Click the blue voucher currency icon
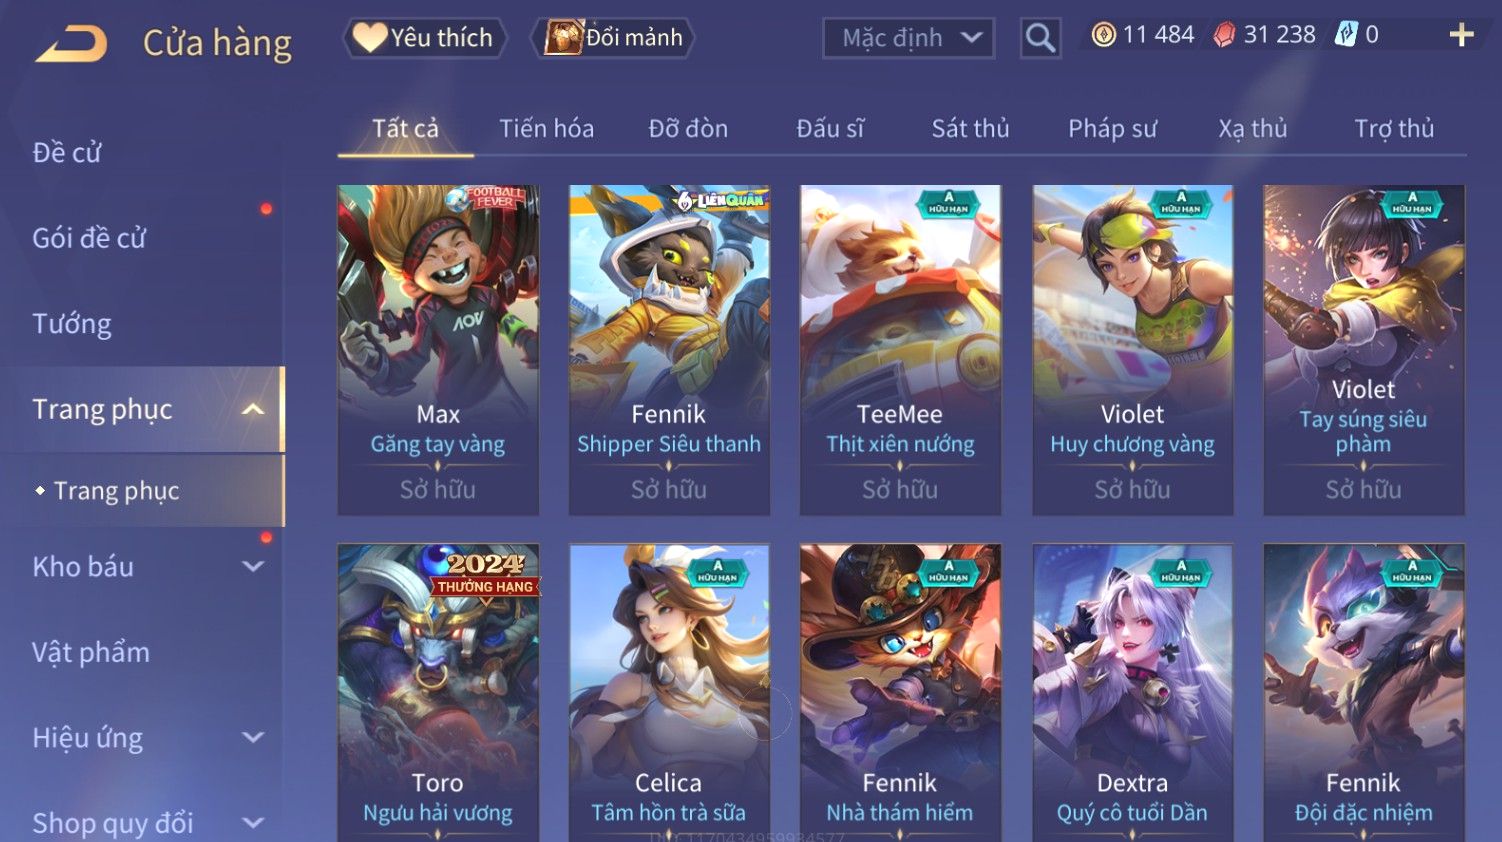Screen dimensions: 1502x842 [1346, 35]
